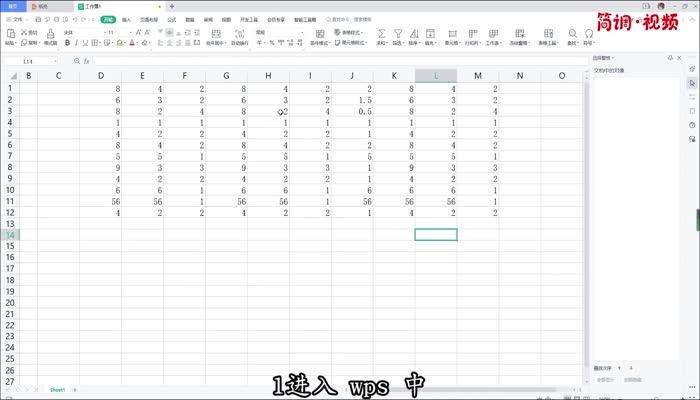
Task: Click the red font color button
Action: [x=132, y=43]
